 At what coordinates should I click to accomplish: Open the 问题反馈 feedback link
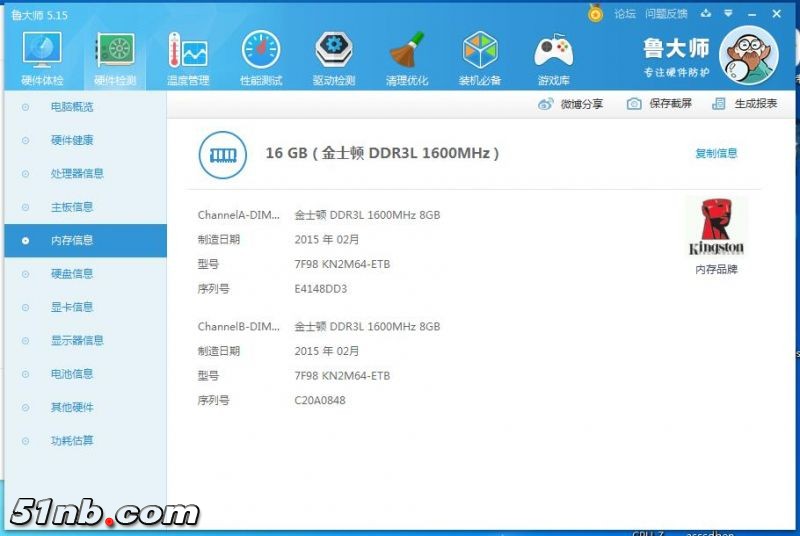pos(666,13)
